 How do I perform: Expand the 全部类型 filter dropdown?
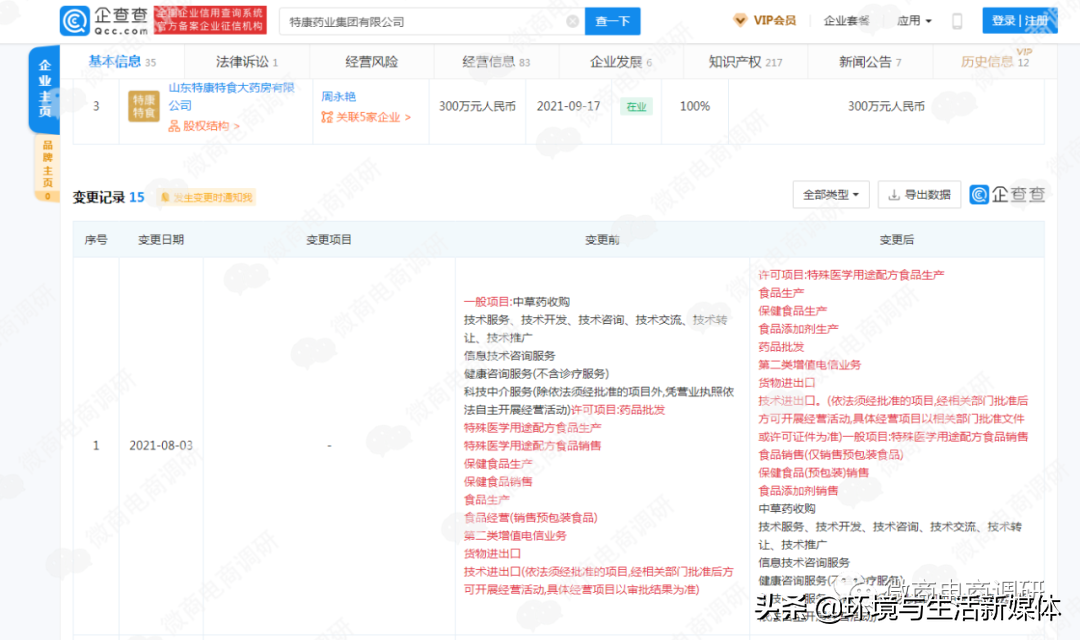pyautogui.click(x=831, y=194)
